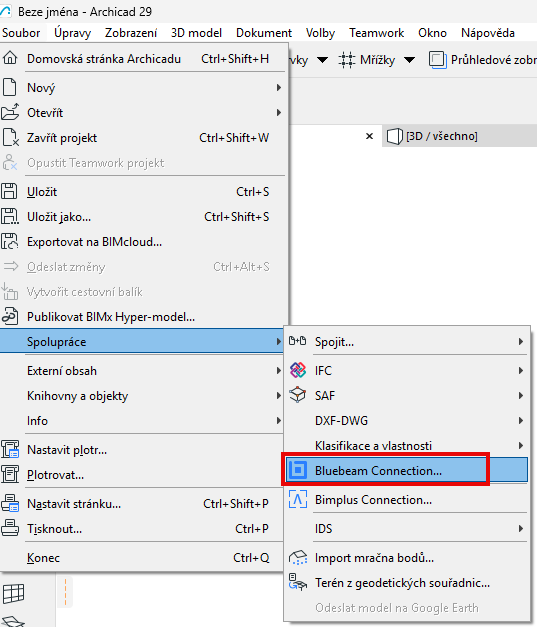
Task: Click the SAF box icon
Action: coord(297,395)
